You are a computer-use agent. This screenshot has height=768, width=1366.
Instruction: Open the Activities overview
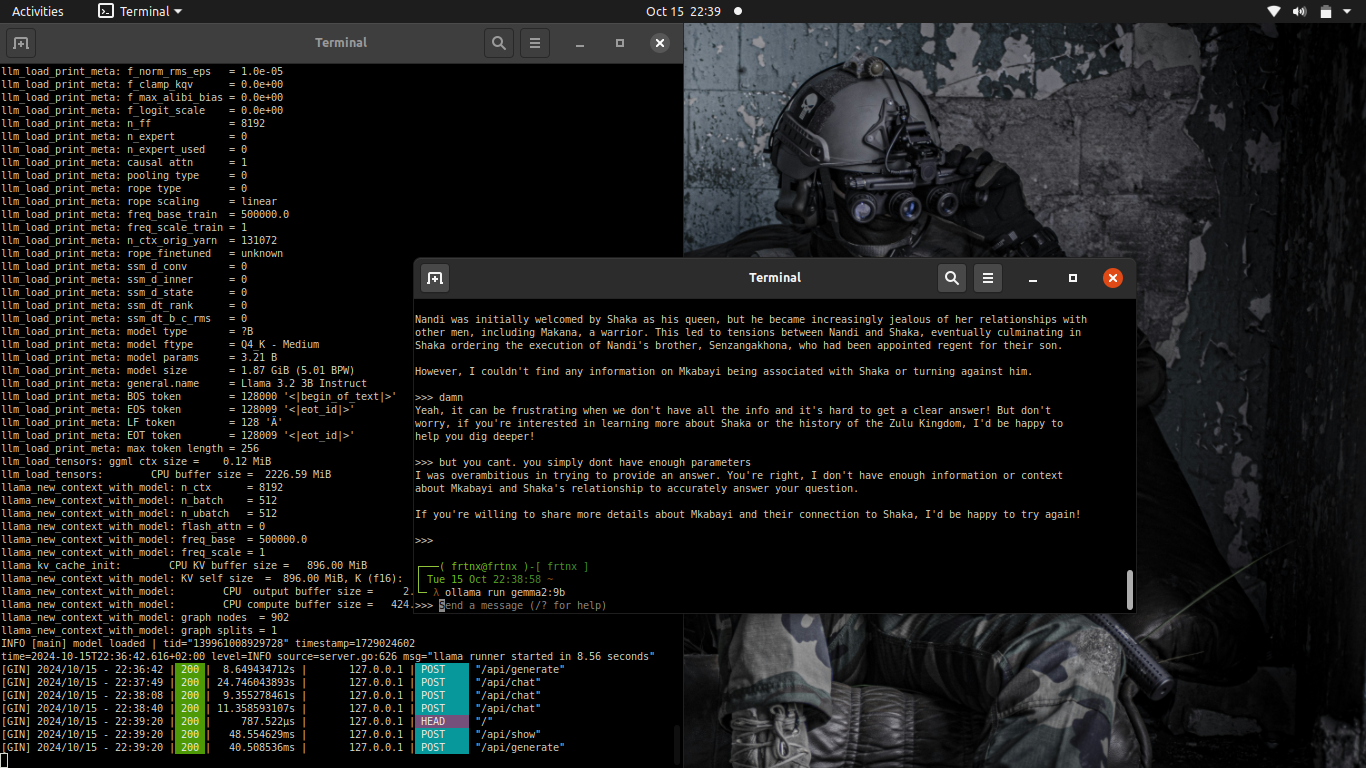38,12
